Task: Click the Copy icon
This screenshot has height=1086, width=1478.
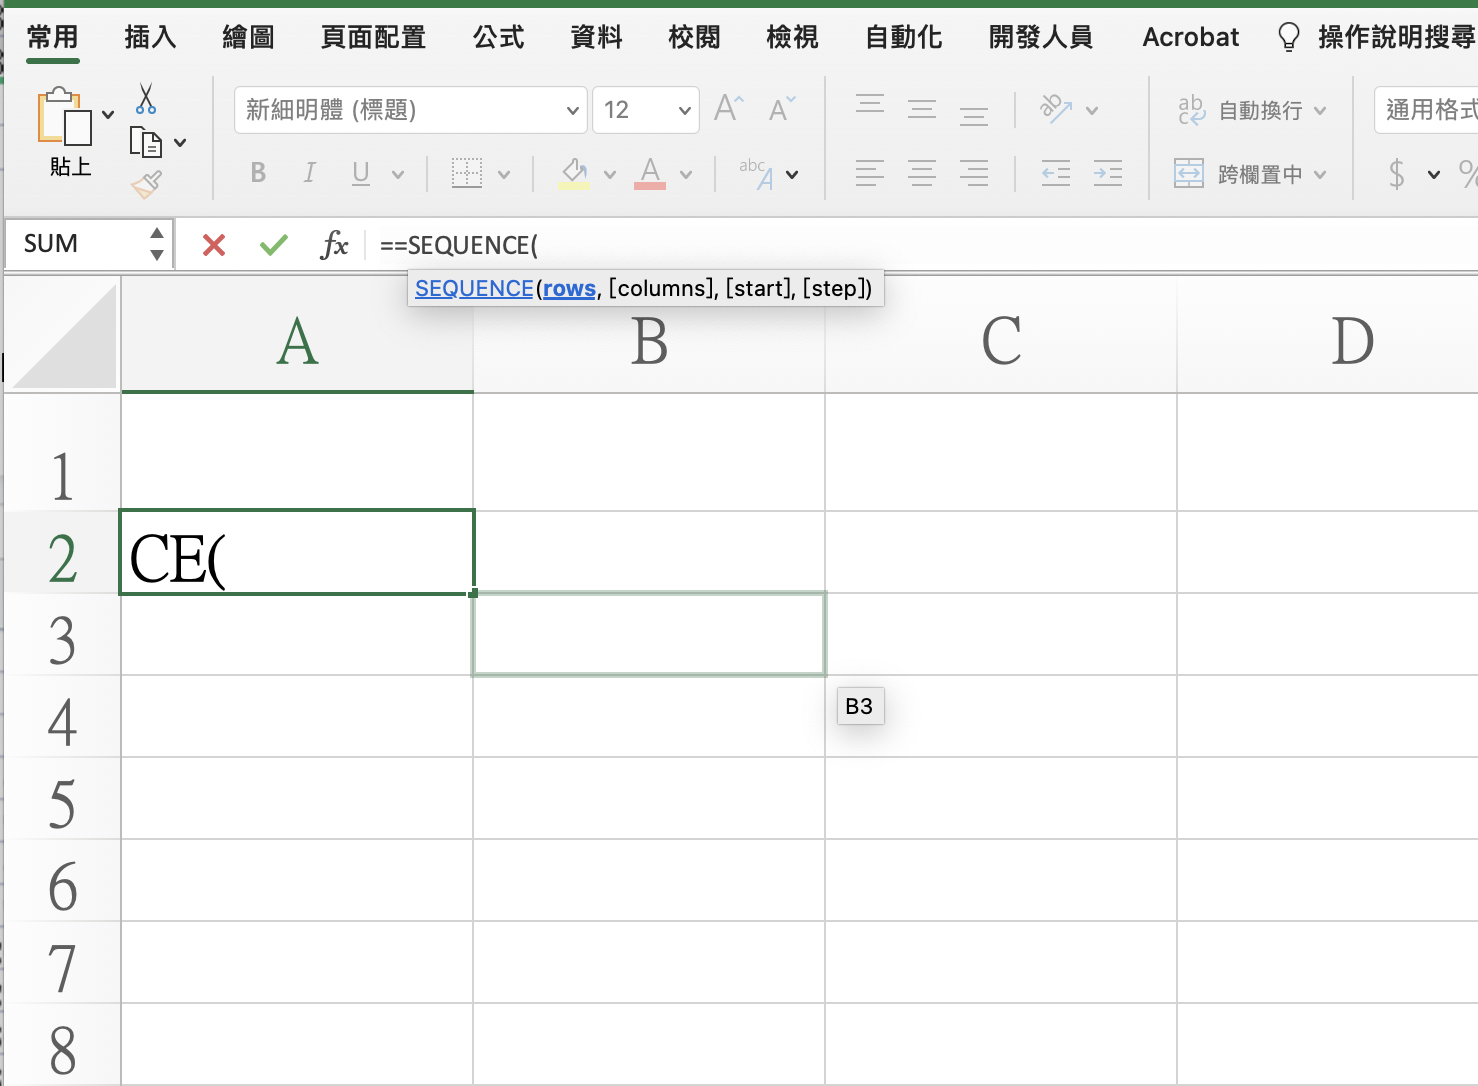Action: (146, 142)
